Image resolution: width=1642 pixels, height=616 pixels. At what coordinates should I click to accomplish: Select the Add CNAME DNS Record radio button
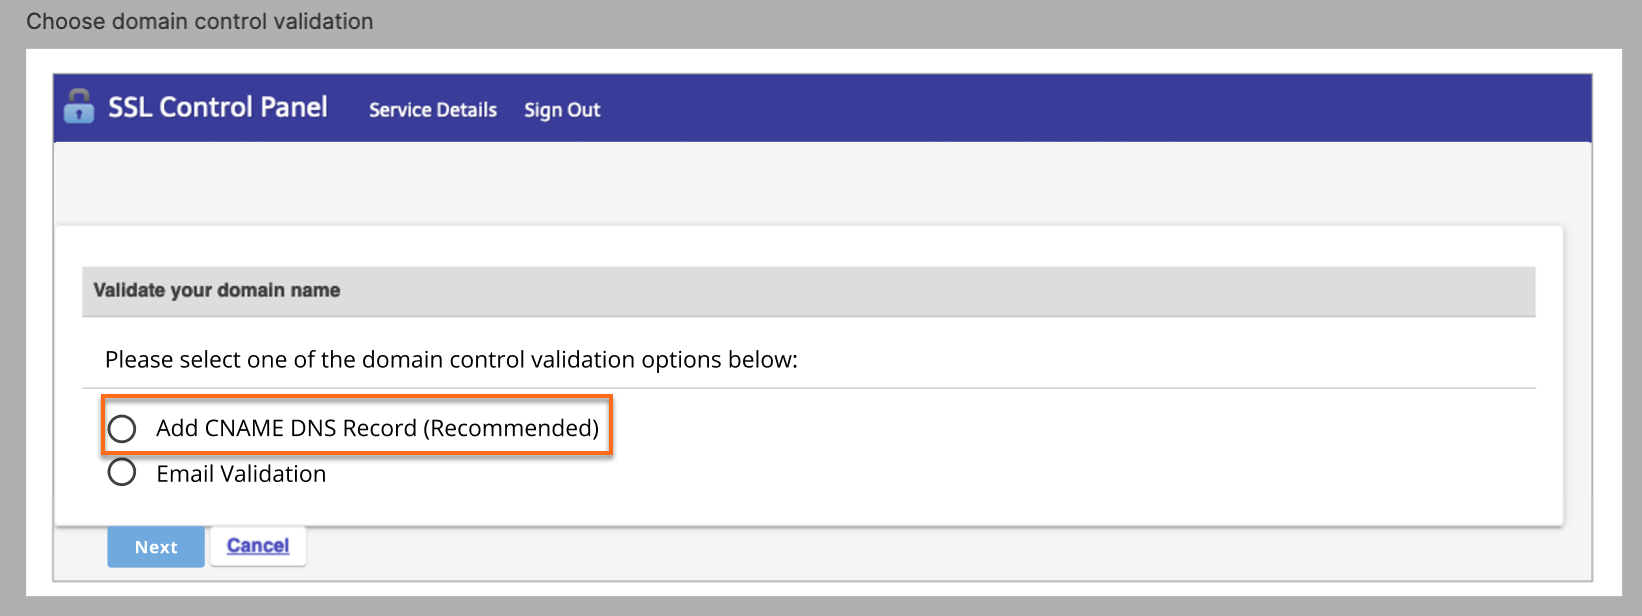pyautogui.click(x=122, y=428)
